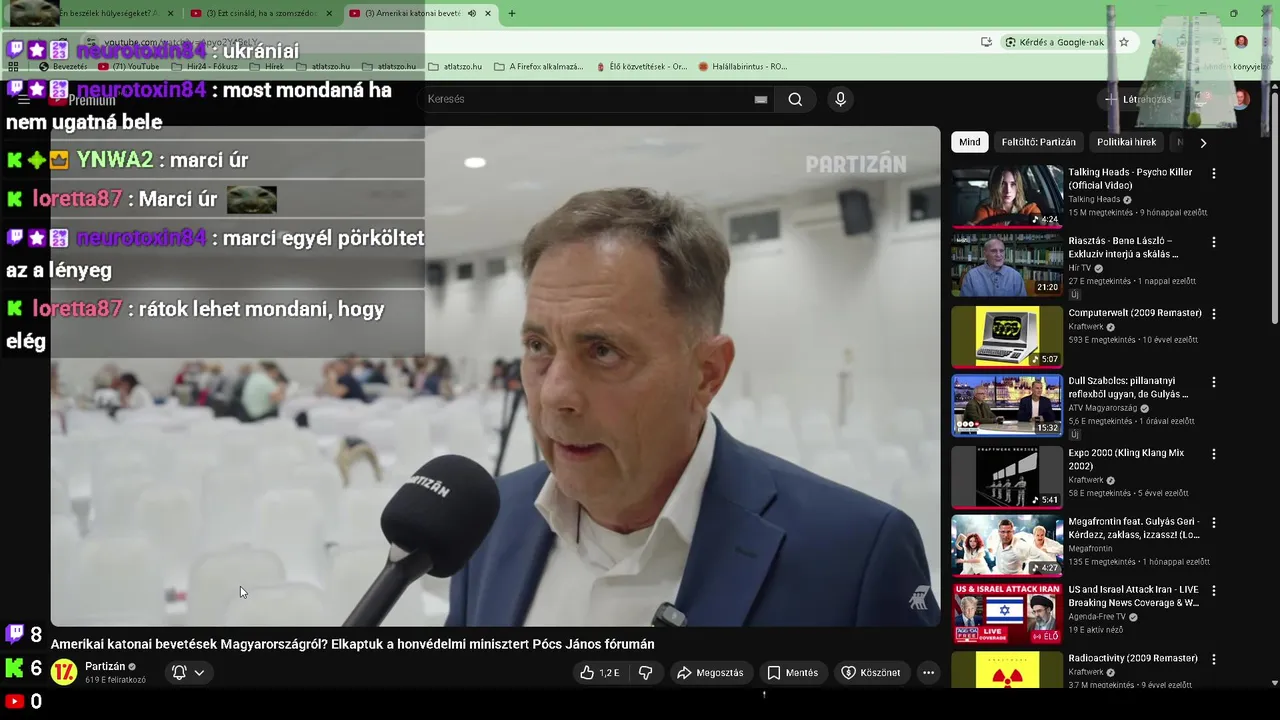The image size is (1280, 720).
Task: Click the dislike thumbs-down button
Action: 646,673
